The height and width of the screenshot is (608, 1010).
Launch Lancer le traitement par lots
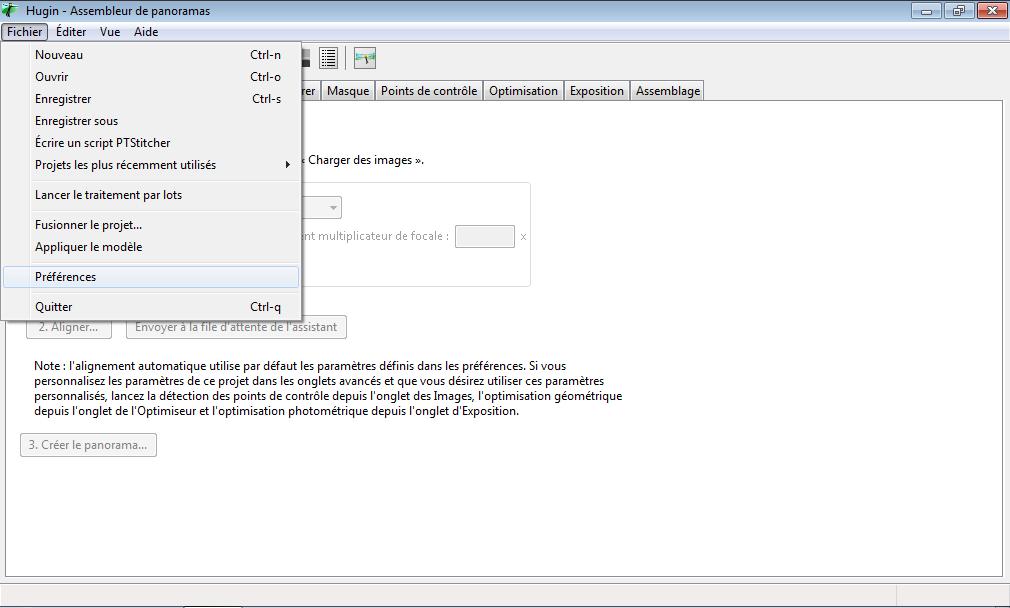coord(151,195)
